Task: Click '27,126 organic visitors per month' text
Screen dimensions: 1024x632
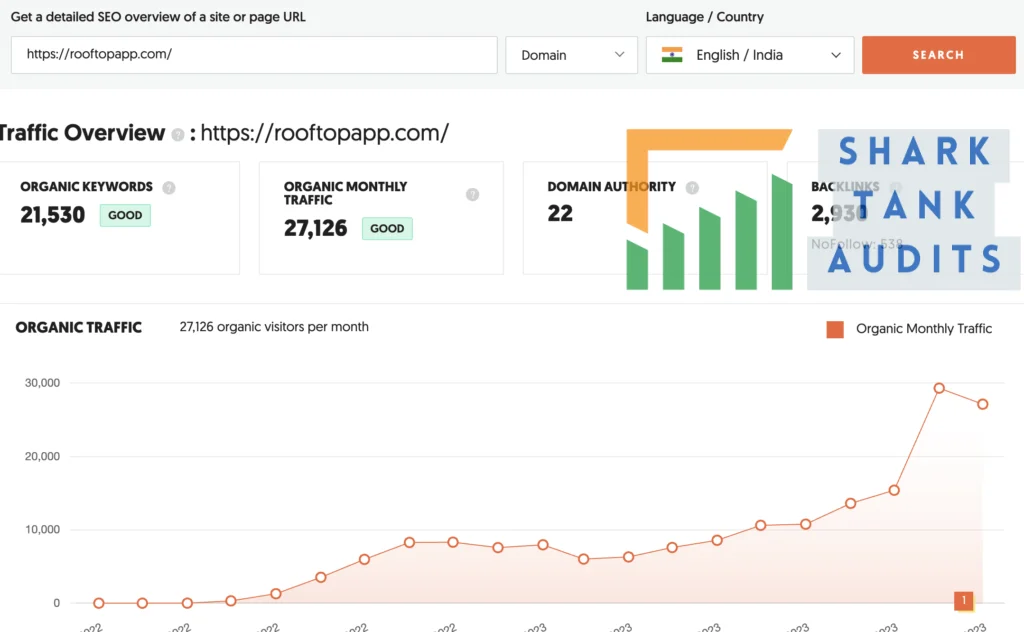Action: pyautogui.click(x=274, y=327)
